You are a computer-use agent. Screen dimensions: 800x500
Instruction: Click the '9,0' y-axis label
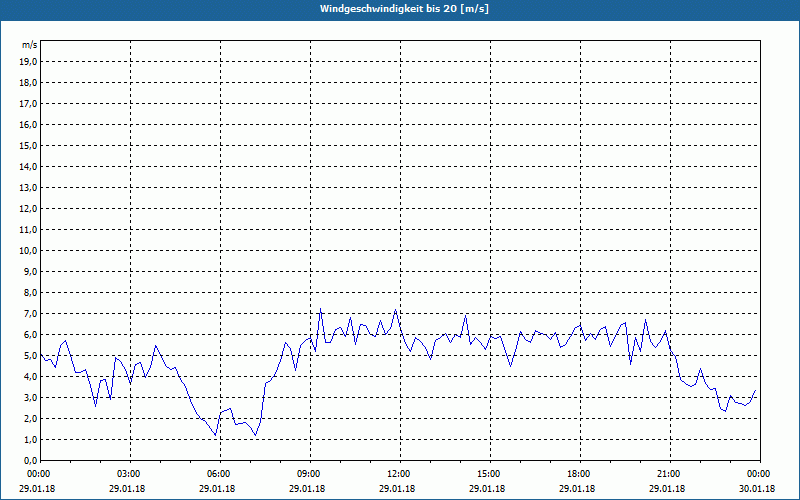[31, 271]
